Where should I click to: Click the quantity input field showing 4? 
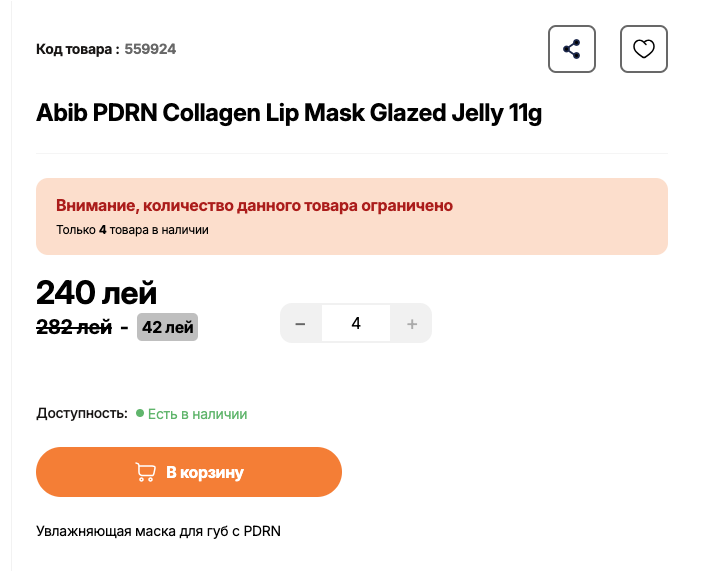click(x=356, y=323)
